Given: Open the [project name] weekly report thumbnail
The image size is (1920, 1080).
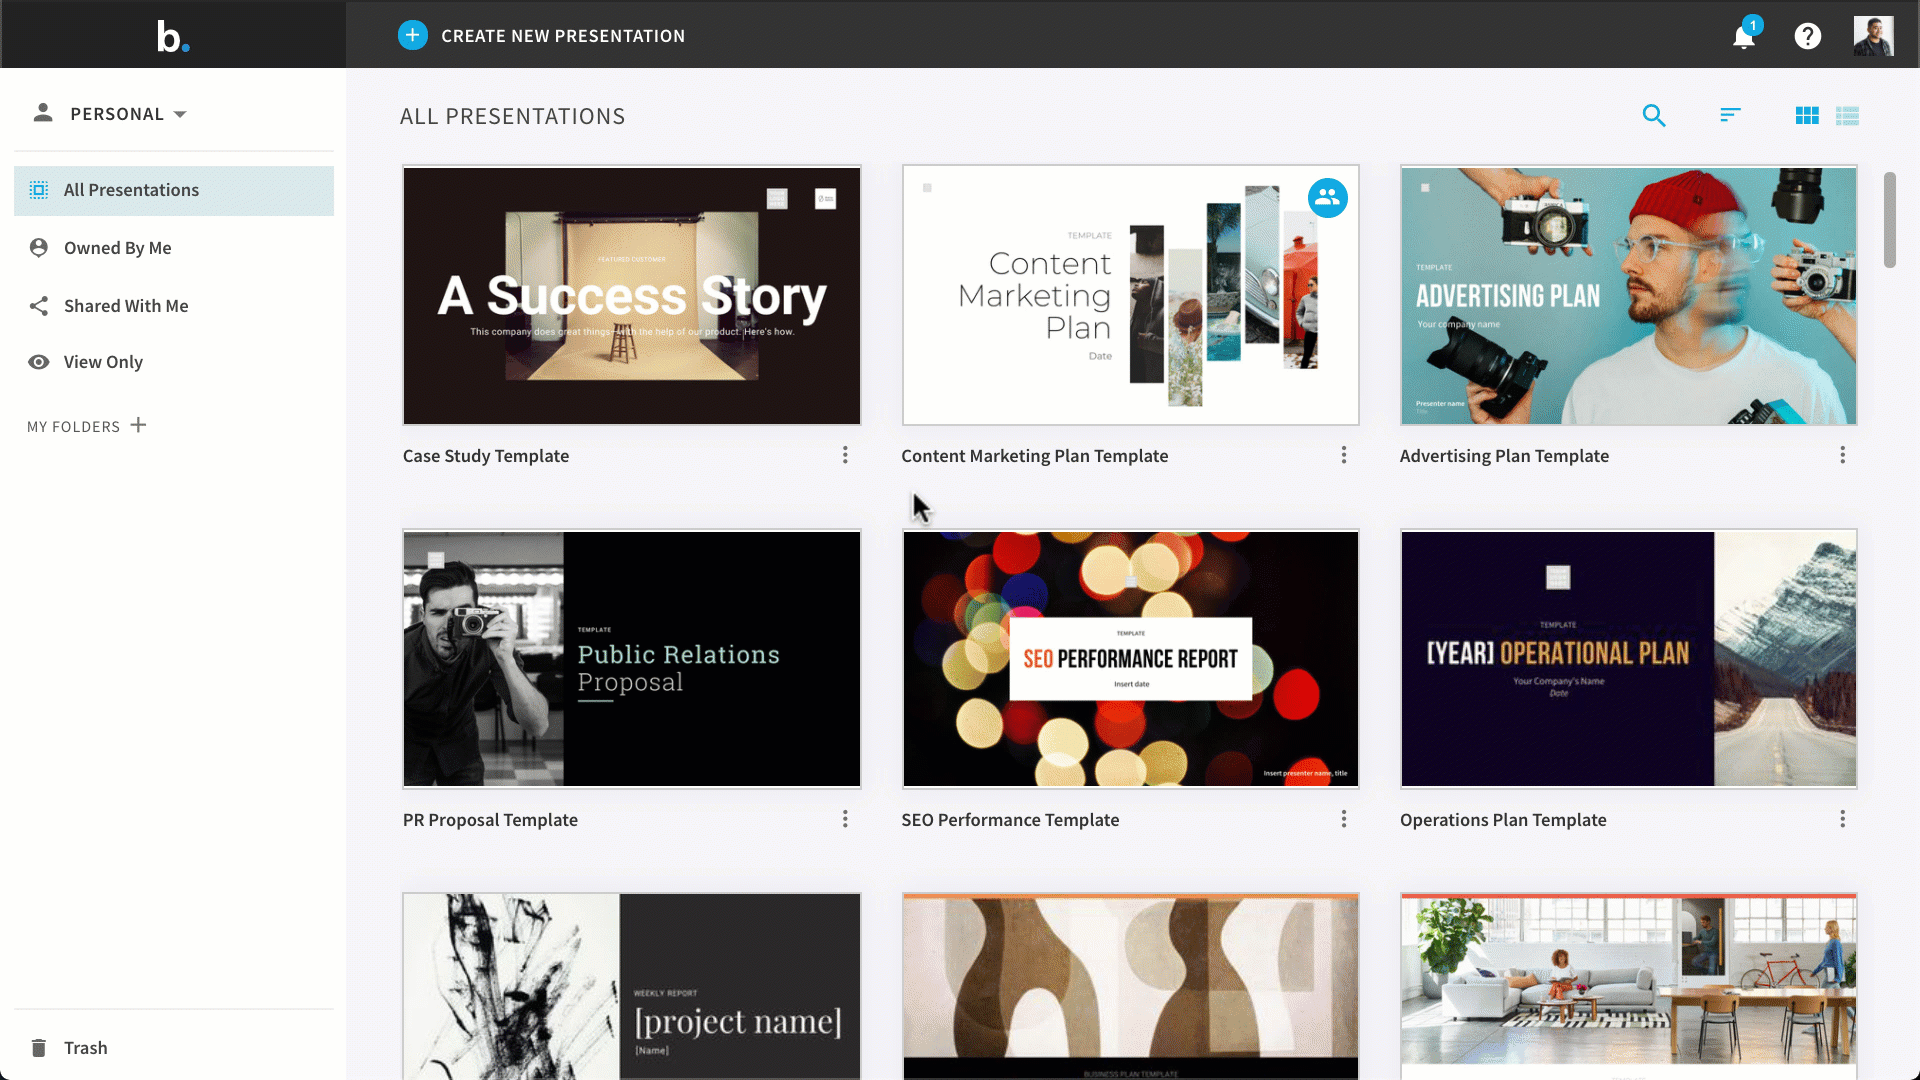Looking at the screenshot, I should tap(632, 987).
